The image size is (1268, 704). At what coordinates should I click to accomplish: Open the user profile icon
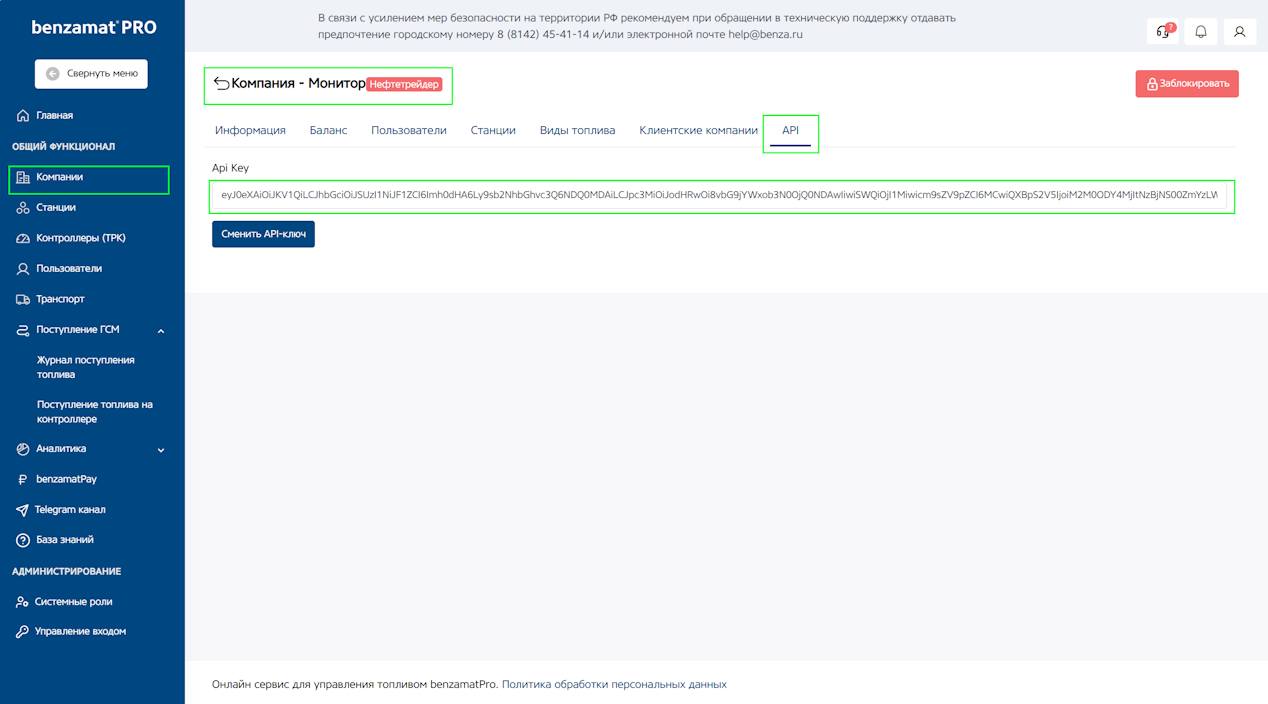(1239, 32)
